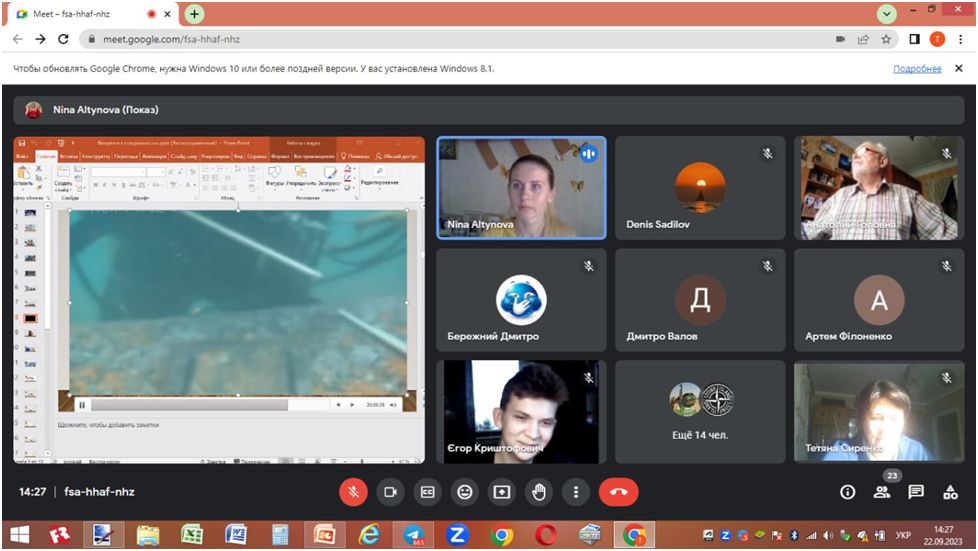Open Excel from the taskbar
978x551 pixels.
[x=191, y=535]
